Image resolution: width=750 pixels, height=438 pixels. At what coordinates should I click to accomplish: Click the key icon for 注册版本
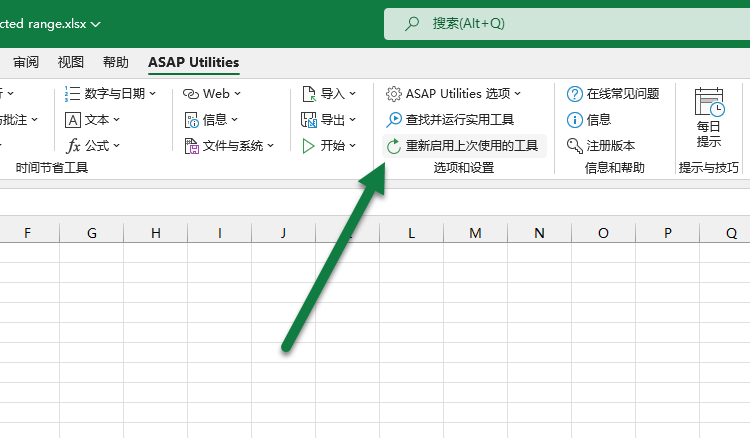(574, 146)
